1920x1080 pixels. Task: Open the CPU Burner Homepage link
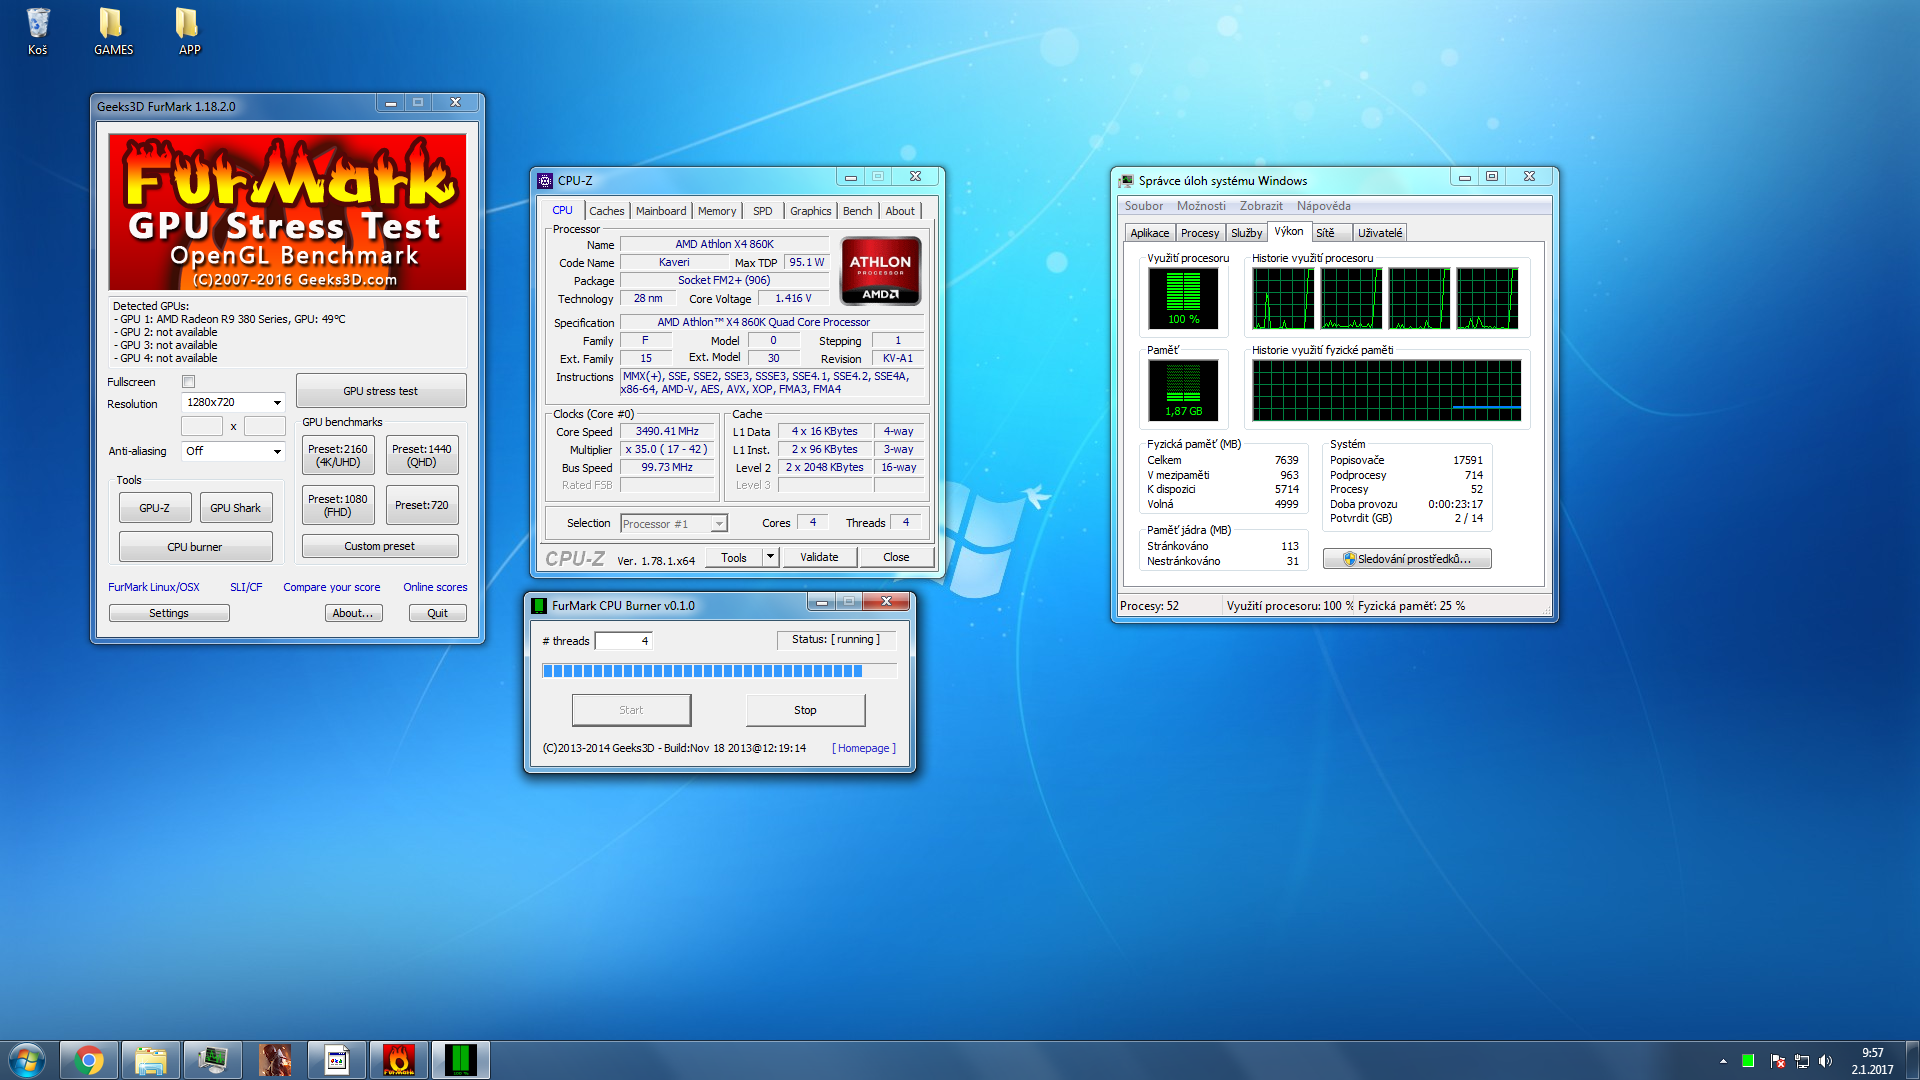pyautogui.click(x=864, y=748)
